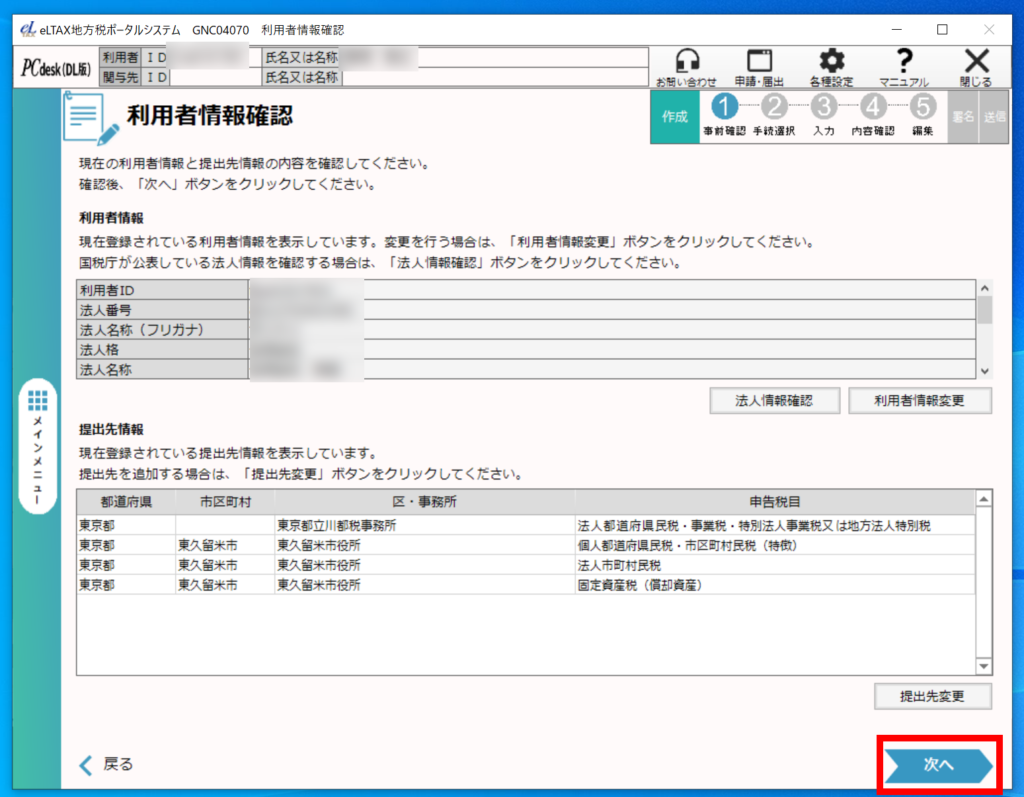Click the 申請・届出 window icon
Image resolution: width=1024 pixels, height=797 pixels.
[760, 62]
